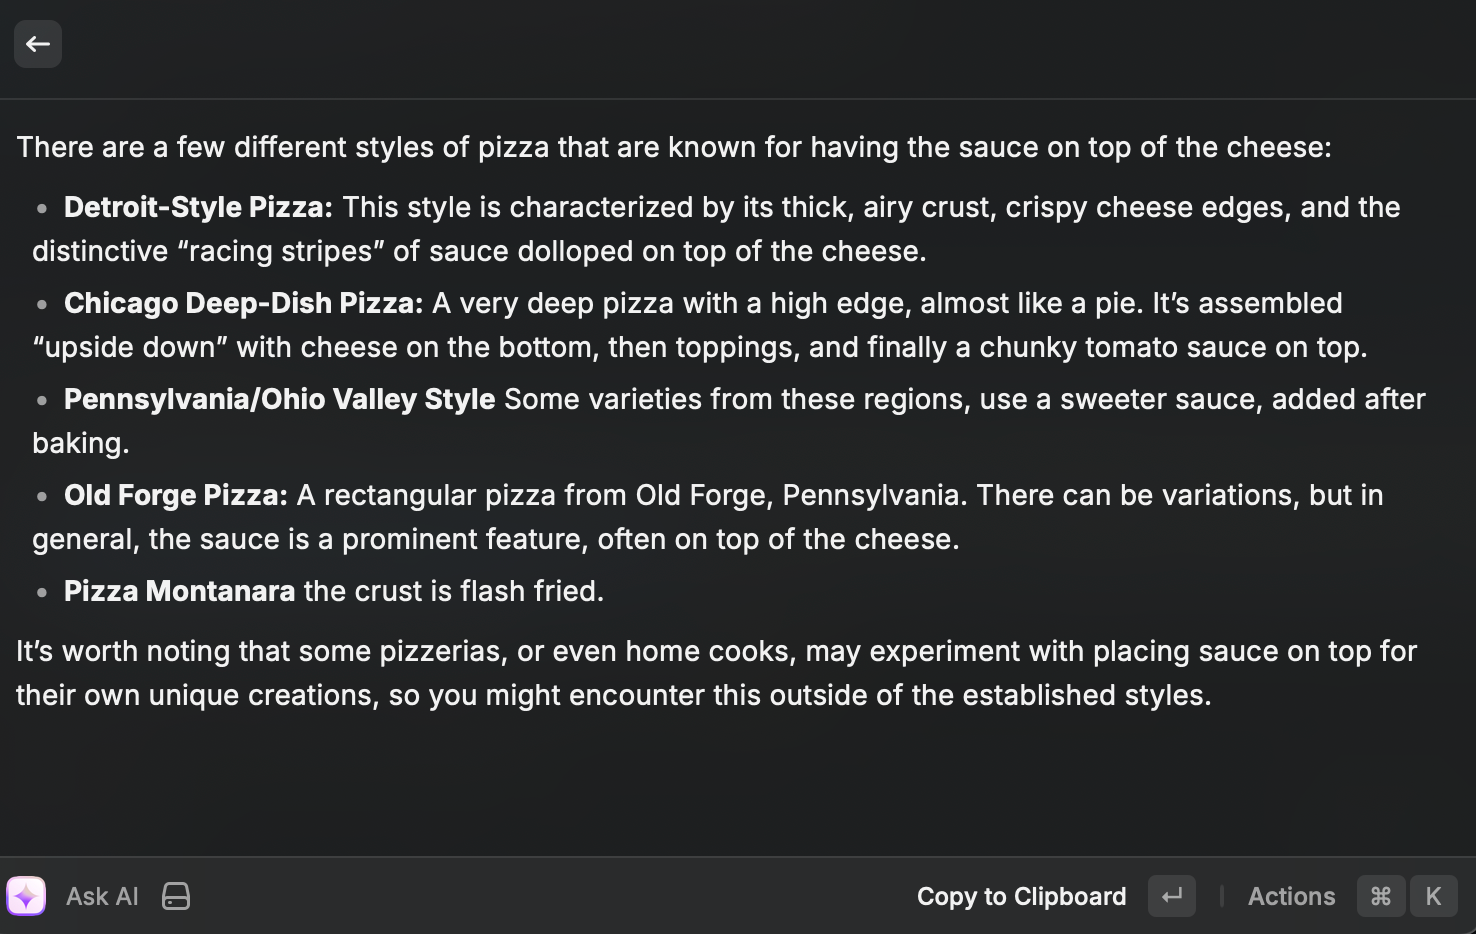Click the Old Forge Pizza heading
This screenshot has width=1476, height=934.
(x=176, y=495)
